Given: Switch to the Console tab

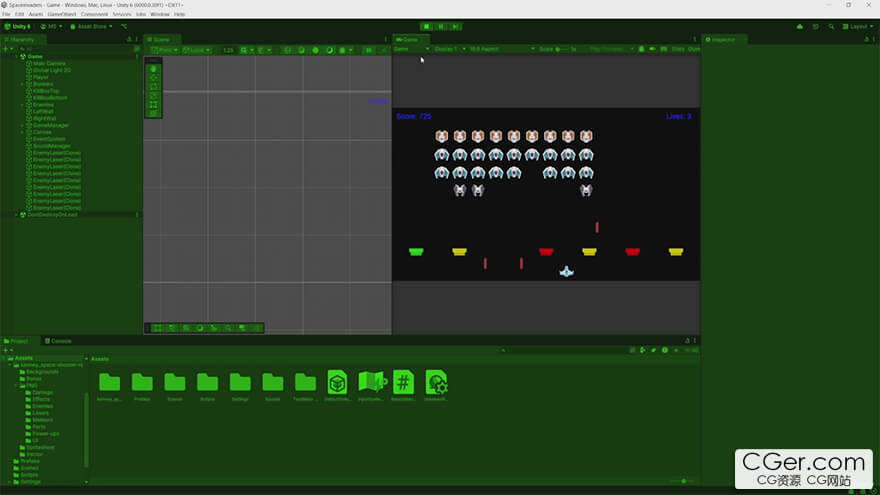Looking at the screenshot, I should (x=58, y=341).
